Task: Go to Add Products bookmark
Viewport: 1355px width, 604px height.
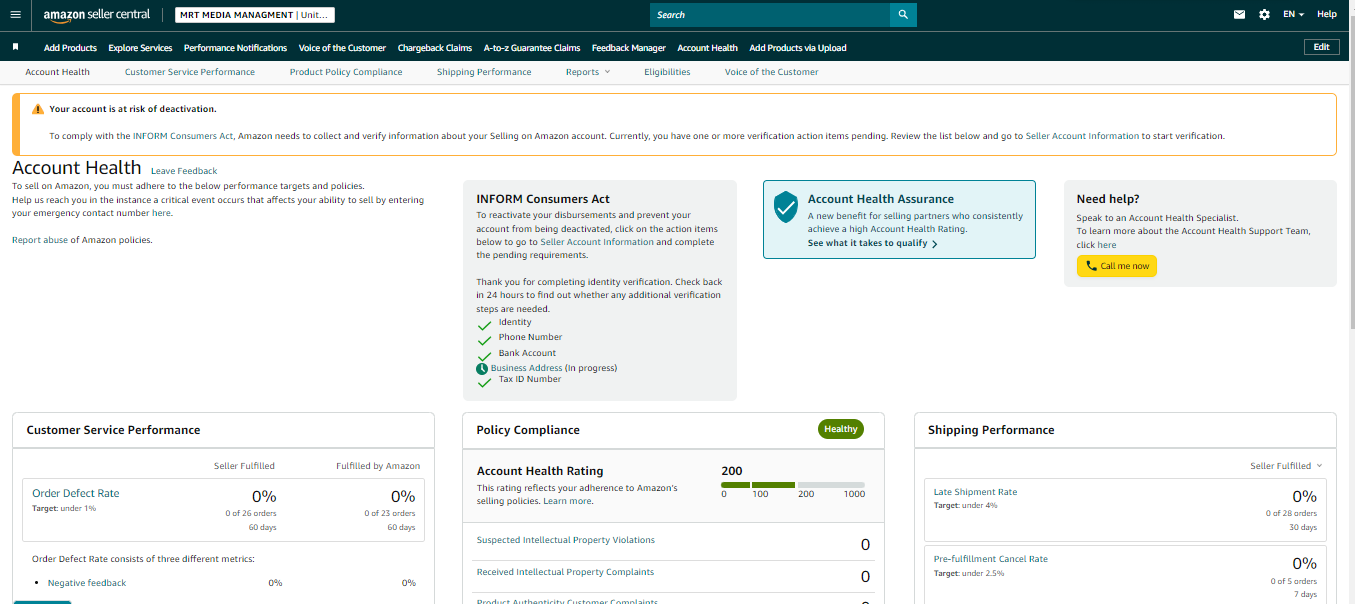Action: click(70, 48)
